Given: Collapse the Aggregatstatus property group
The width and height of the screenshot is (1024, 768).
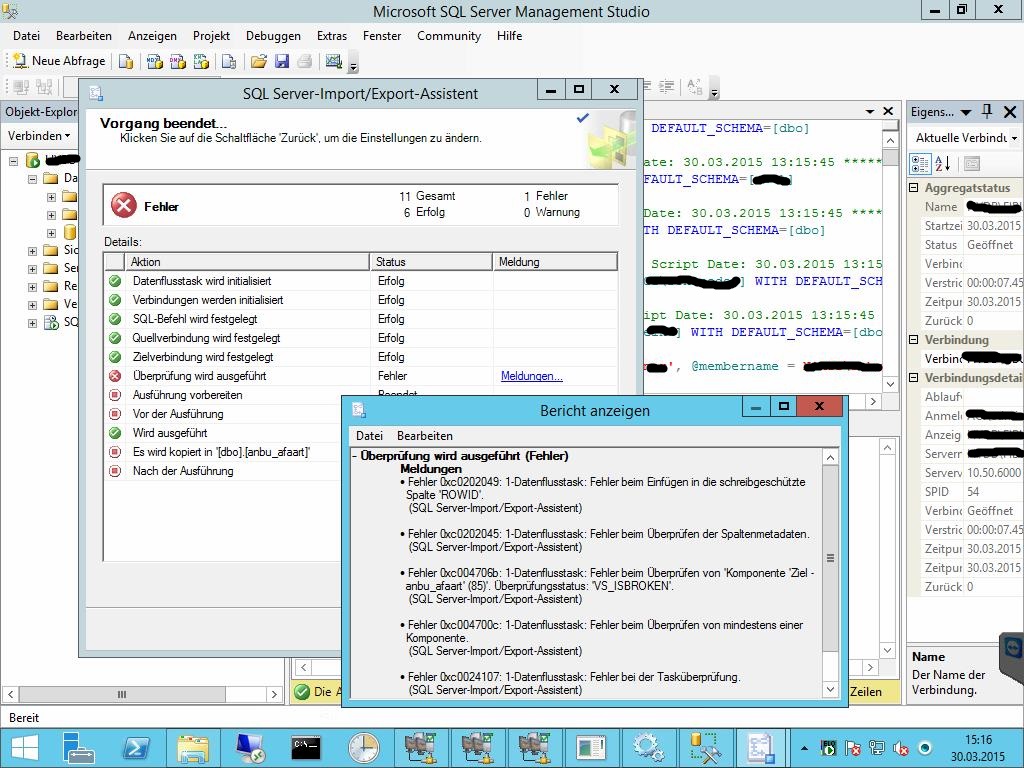Looking at the screenshot, I should click(x=914, y=188).
